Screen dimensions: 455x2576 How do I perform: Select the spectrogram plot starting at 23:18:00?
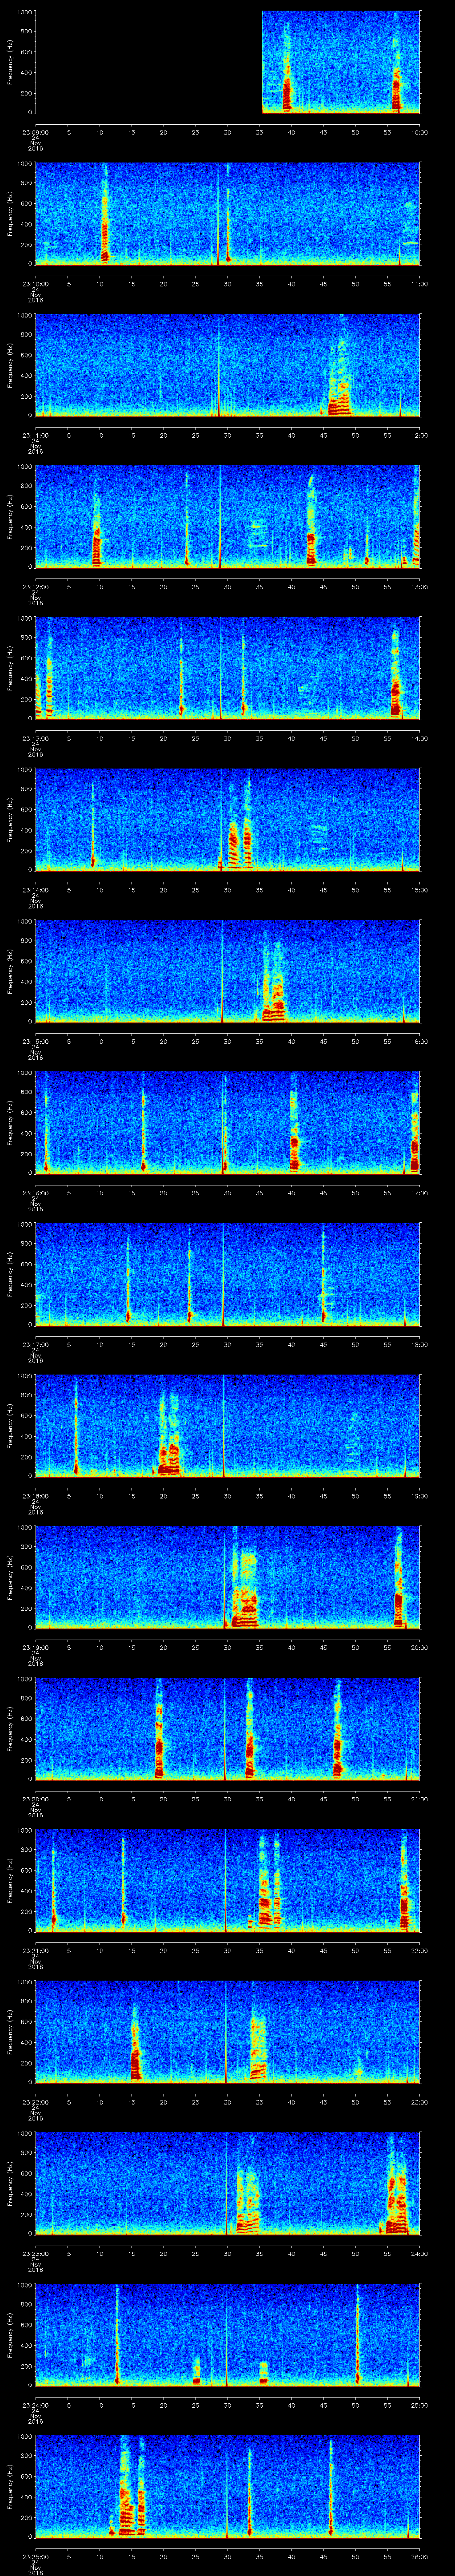click(228, 1426)
